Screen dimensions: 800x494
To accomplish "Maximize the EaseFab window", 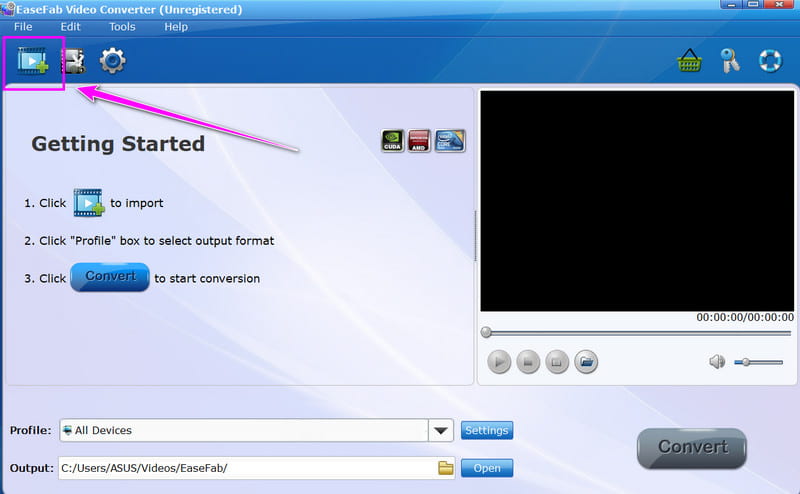I will [x=753, y=5].
